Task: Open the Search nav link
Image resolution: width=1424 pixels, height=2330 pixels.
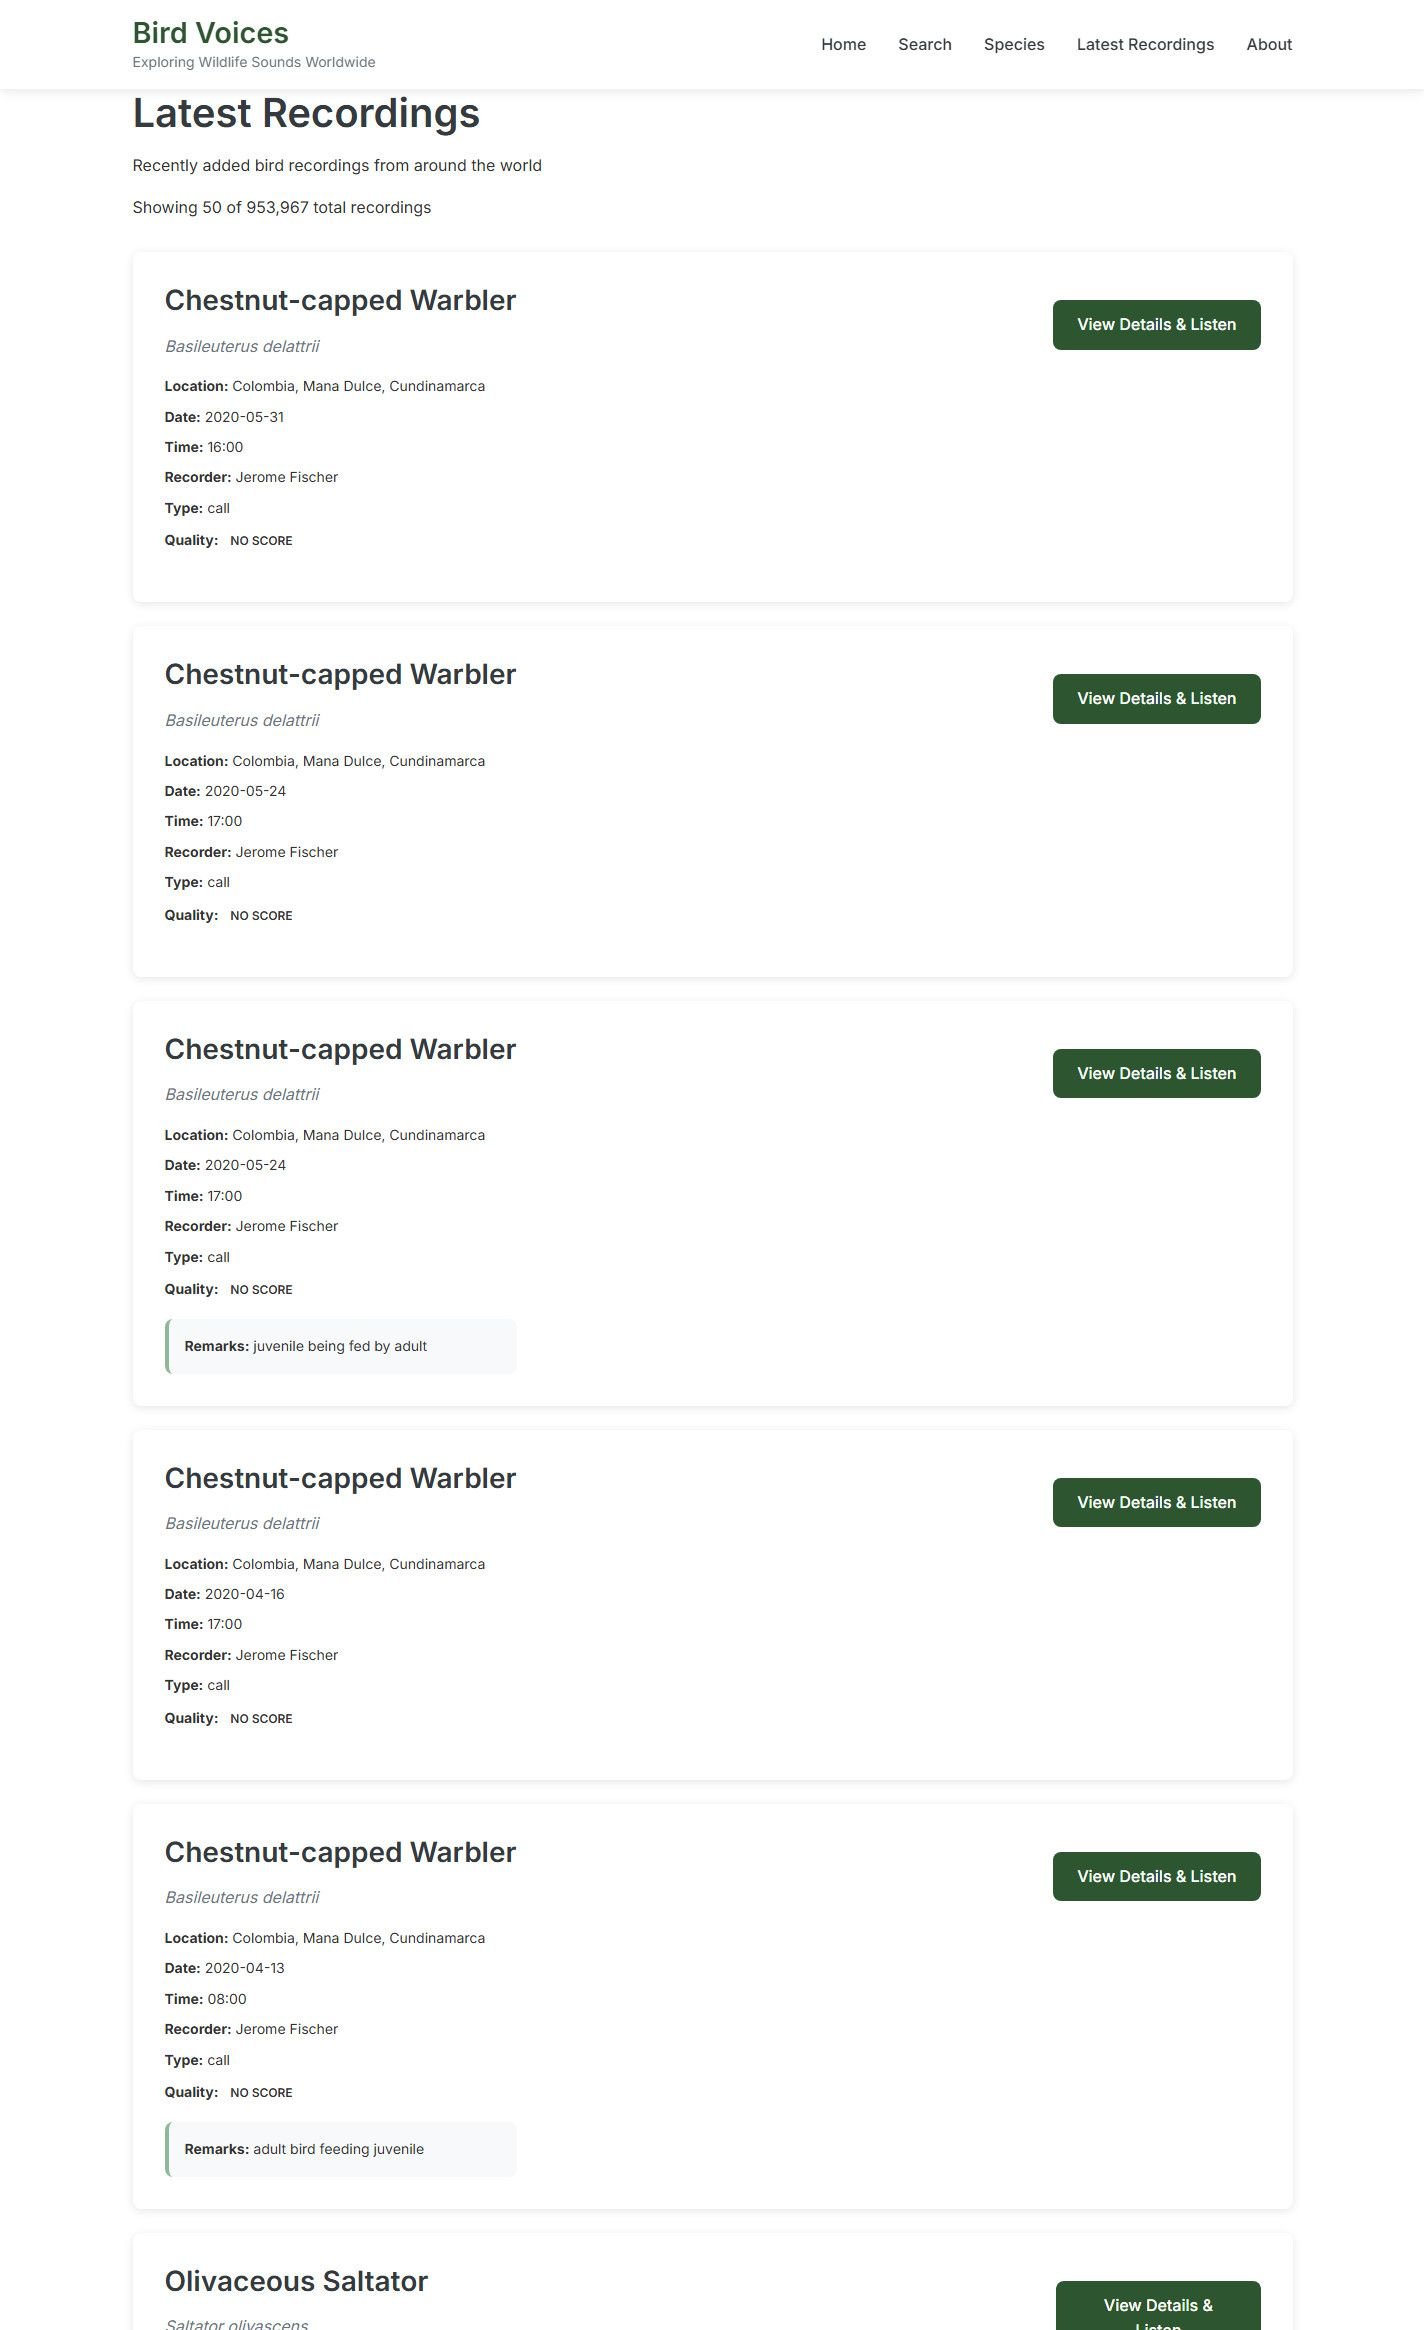Action: 924,44
